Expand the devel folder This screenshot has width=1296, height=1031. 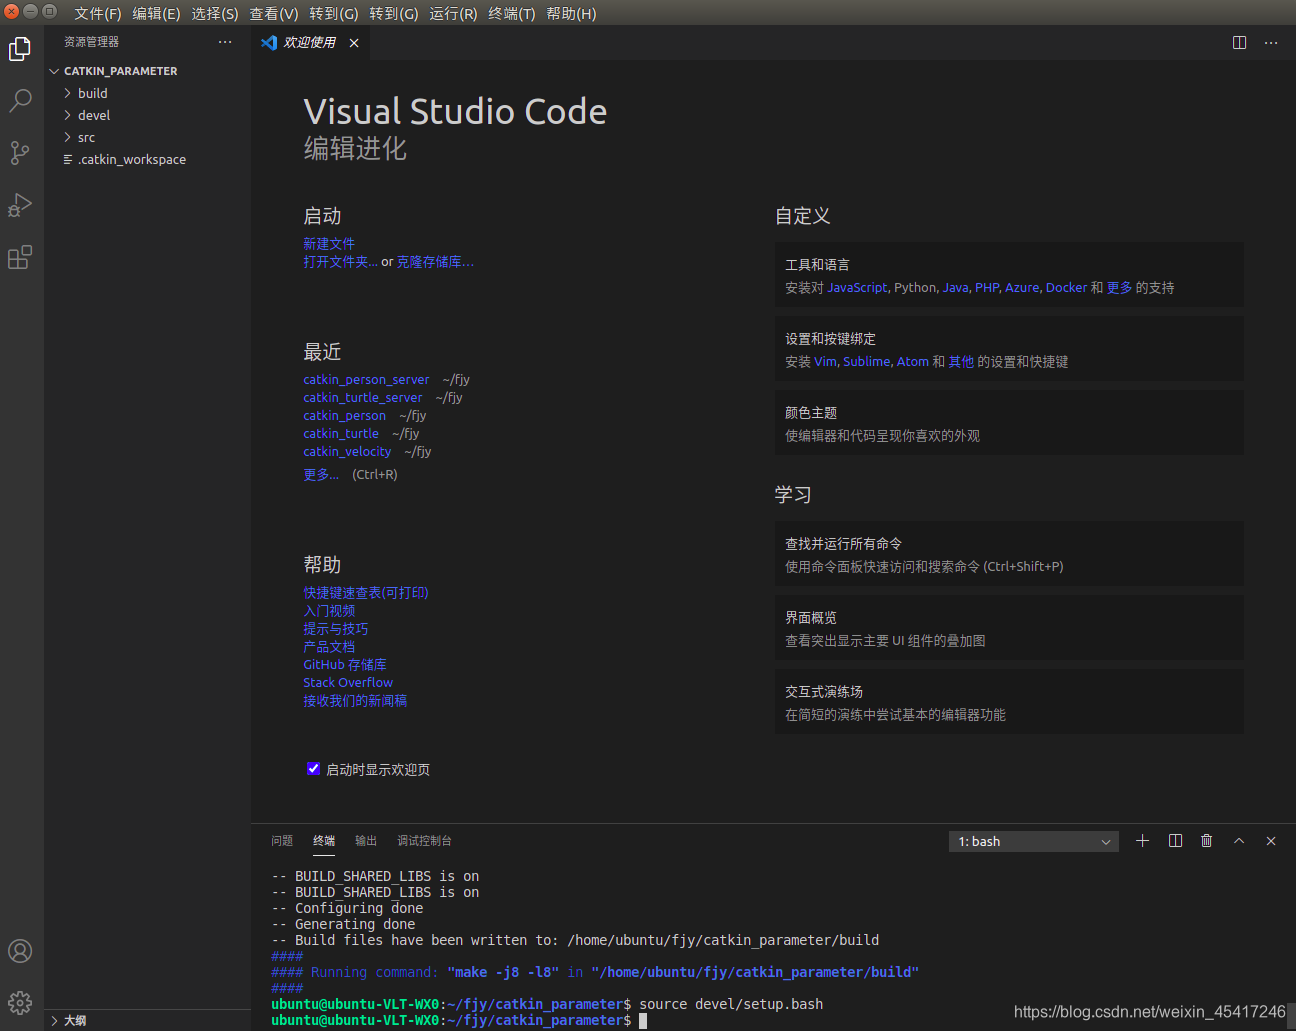click(x=67, y=115)
